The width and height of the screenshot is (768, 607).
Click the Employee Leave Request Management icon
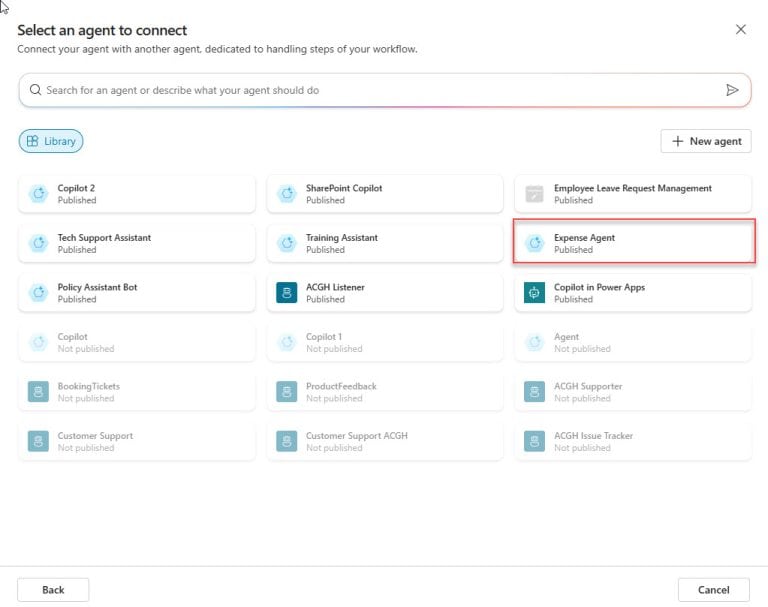click(x=535, y=194)
